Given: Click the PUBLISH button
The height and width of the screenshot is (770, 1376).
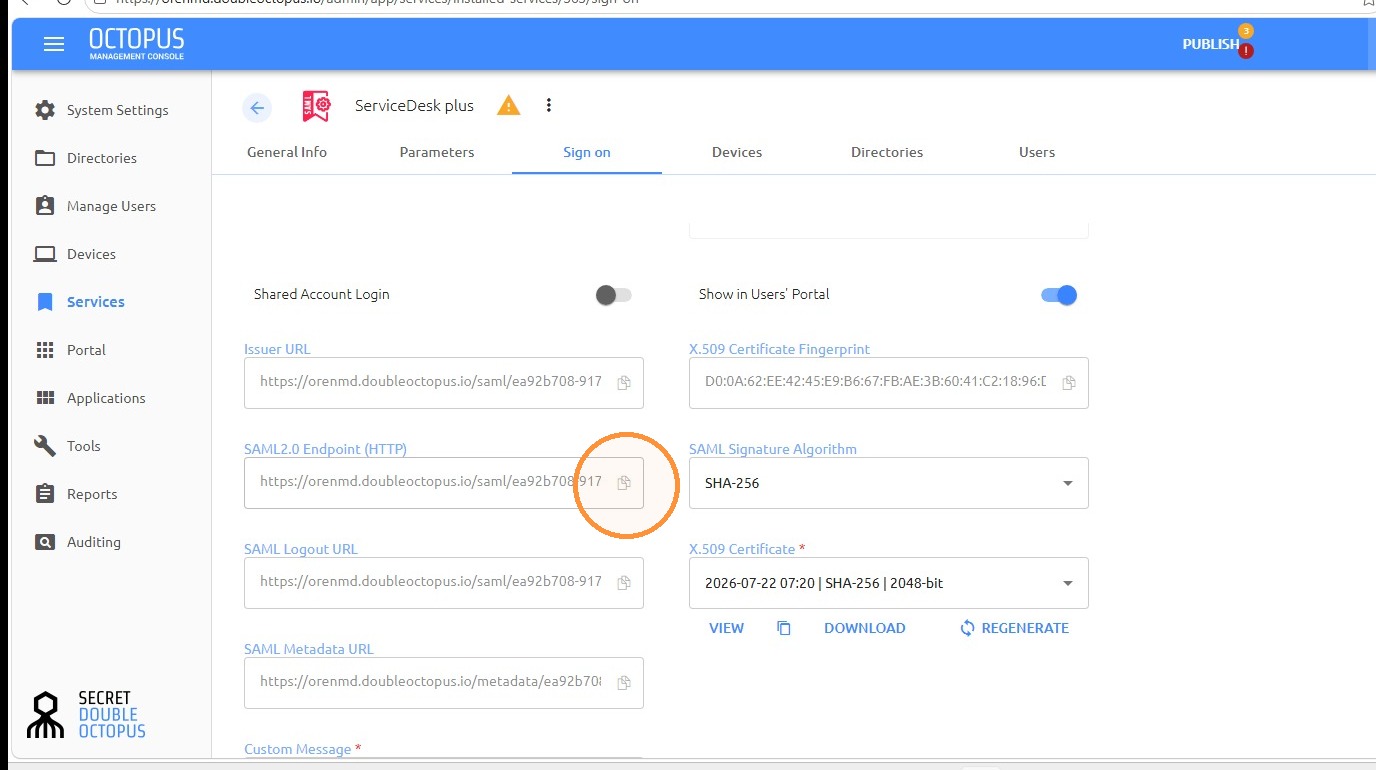Looking at the screenshot, I should (x=1211, y=44).
